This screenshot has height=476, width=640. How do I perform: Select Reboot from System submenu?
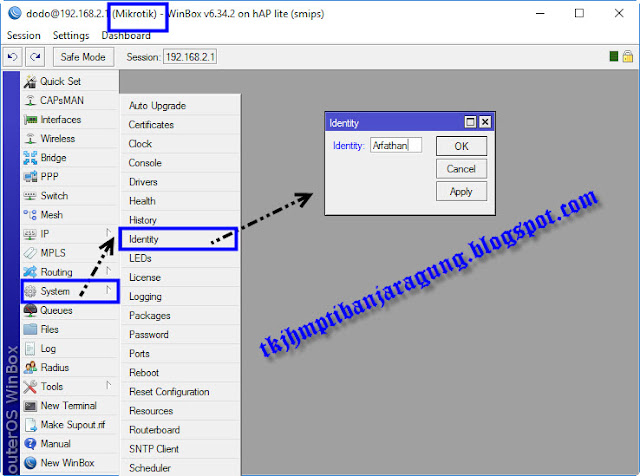pyautogui.click(x=180, y=373)
